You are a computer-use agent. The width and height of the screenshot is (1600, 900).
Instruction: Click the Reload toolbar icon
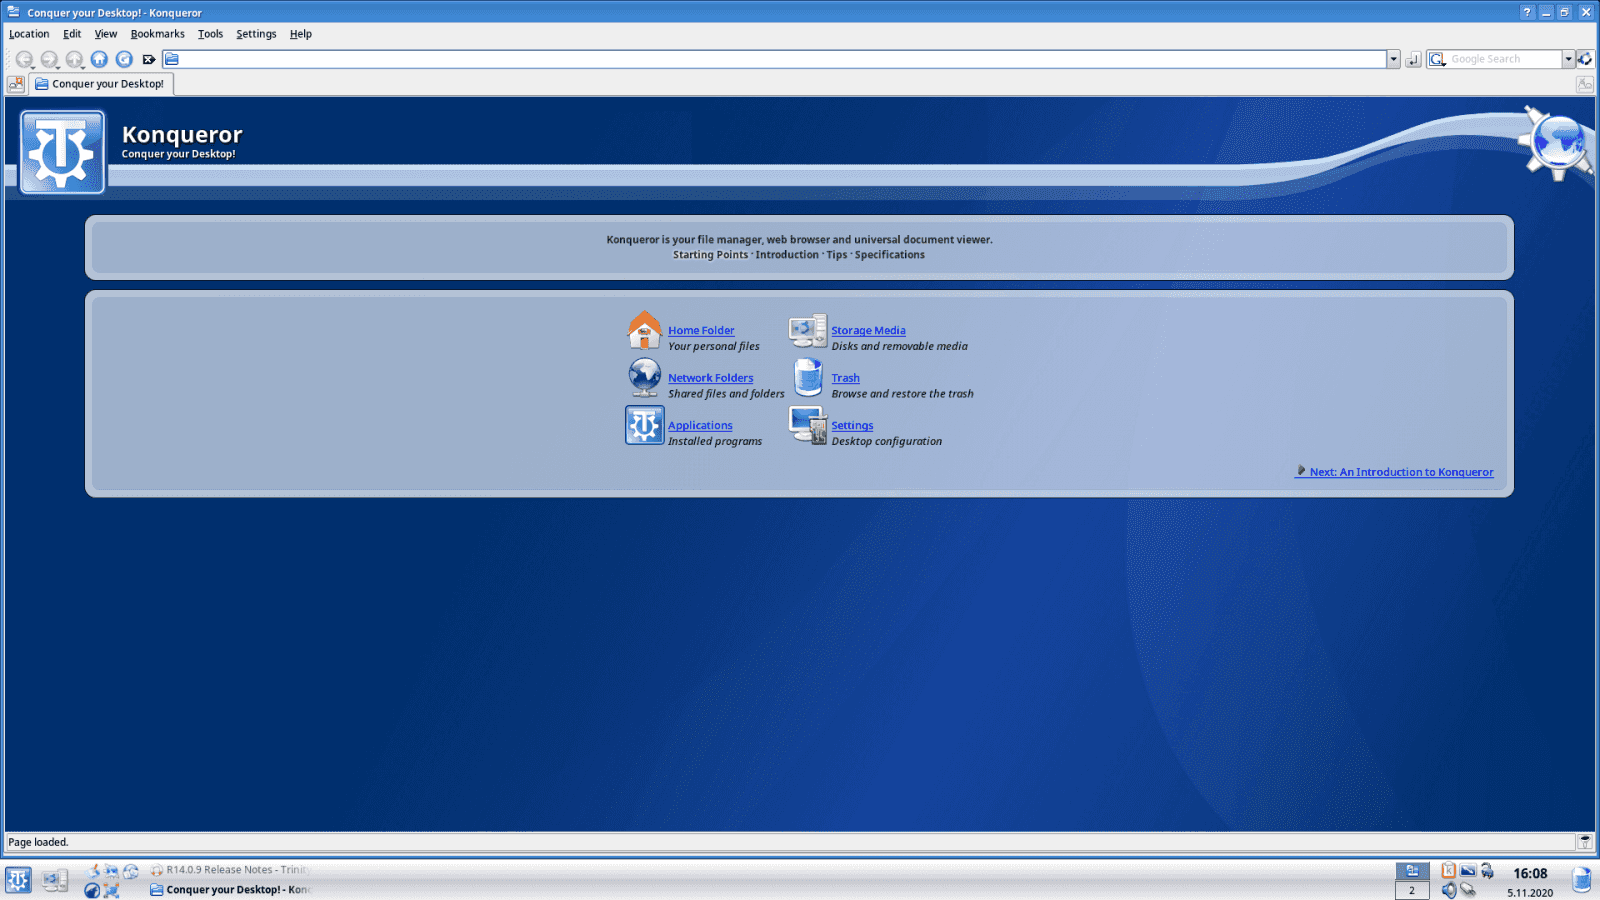click(x=124, y=59)
